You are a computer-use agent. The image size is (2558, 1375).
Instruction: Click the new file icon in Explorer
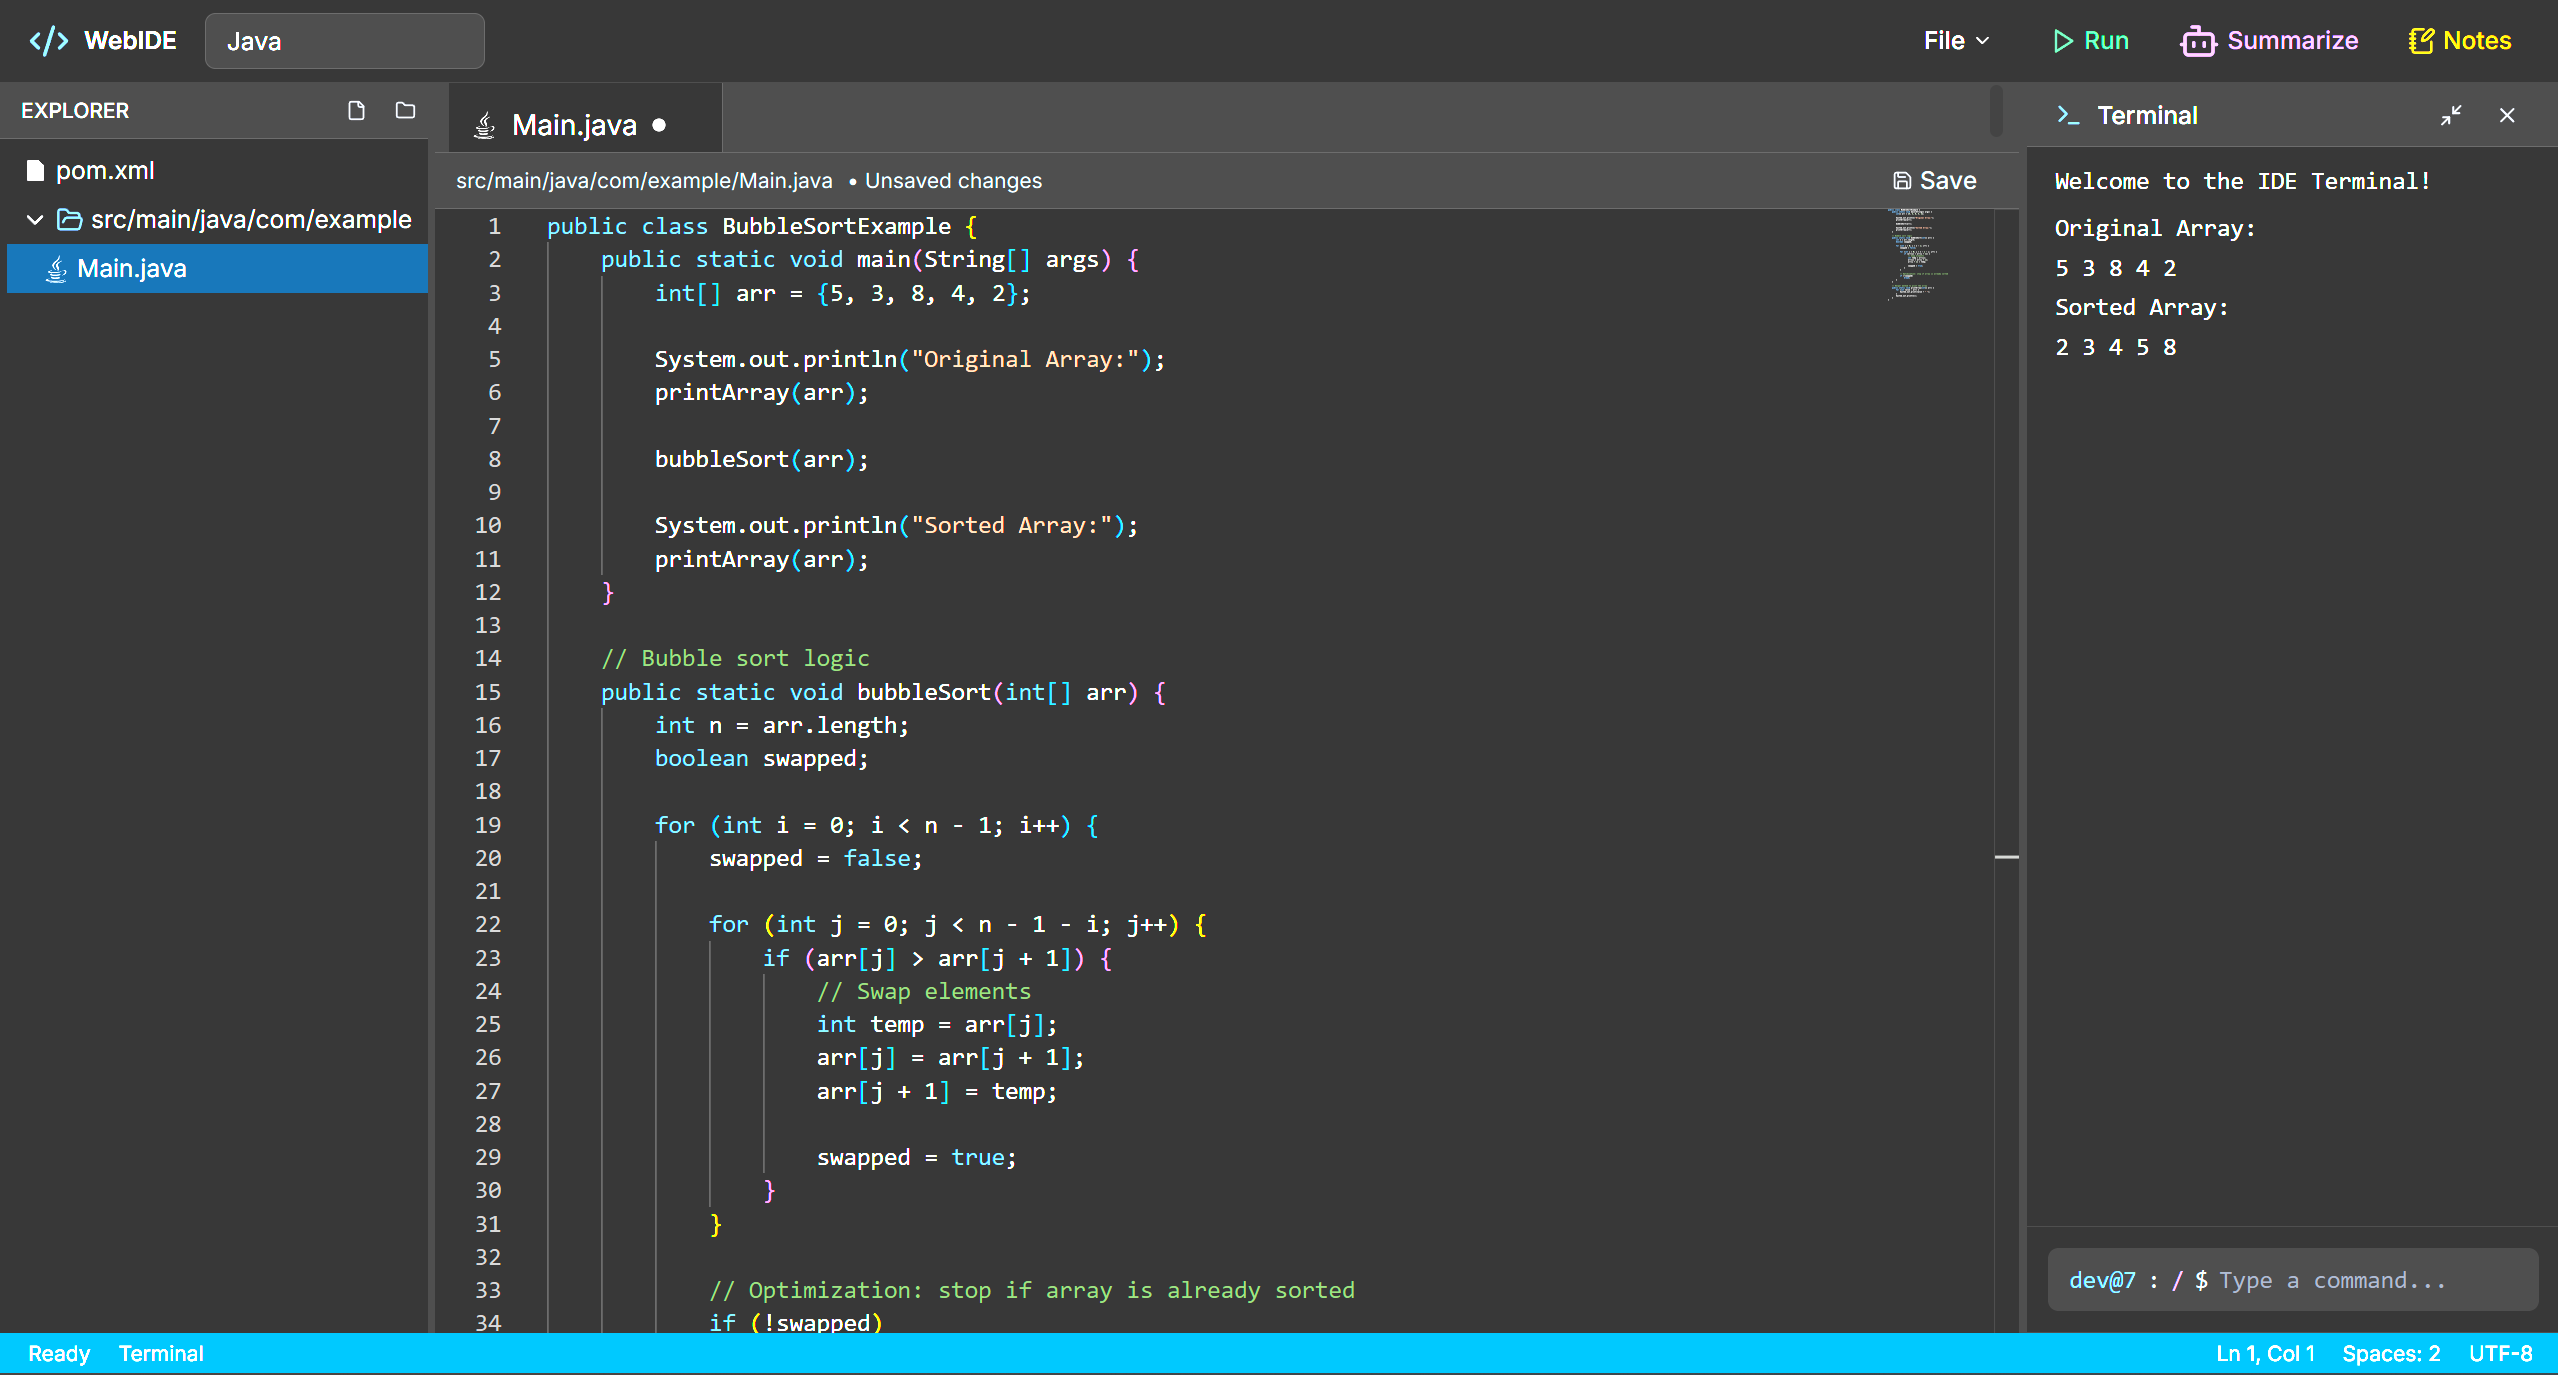click(x=356, y=111)
